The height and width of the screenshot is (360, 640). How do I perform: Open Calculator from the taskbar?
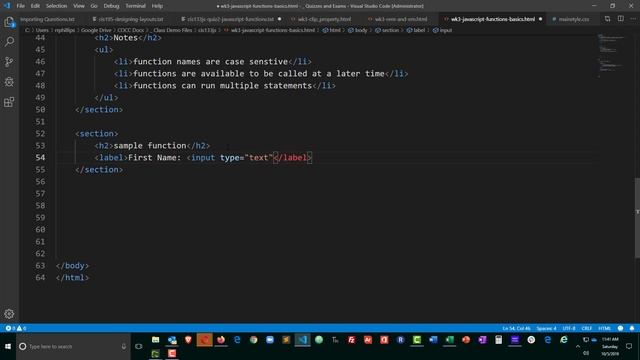(498, 340)
